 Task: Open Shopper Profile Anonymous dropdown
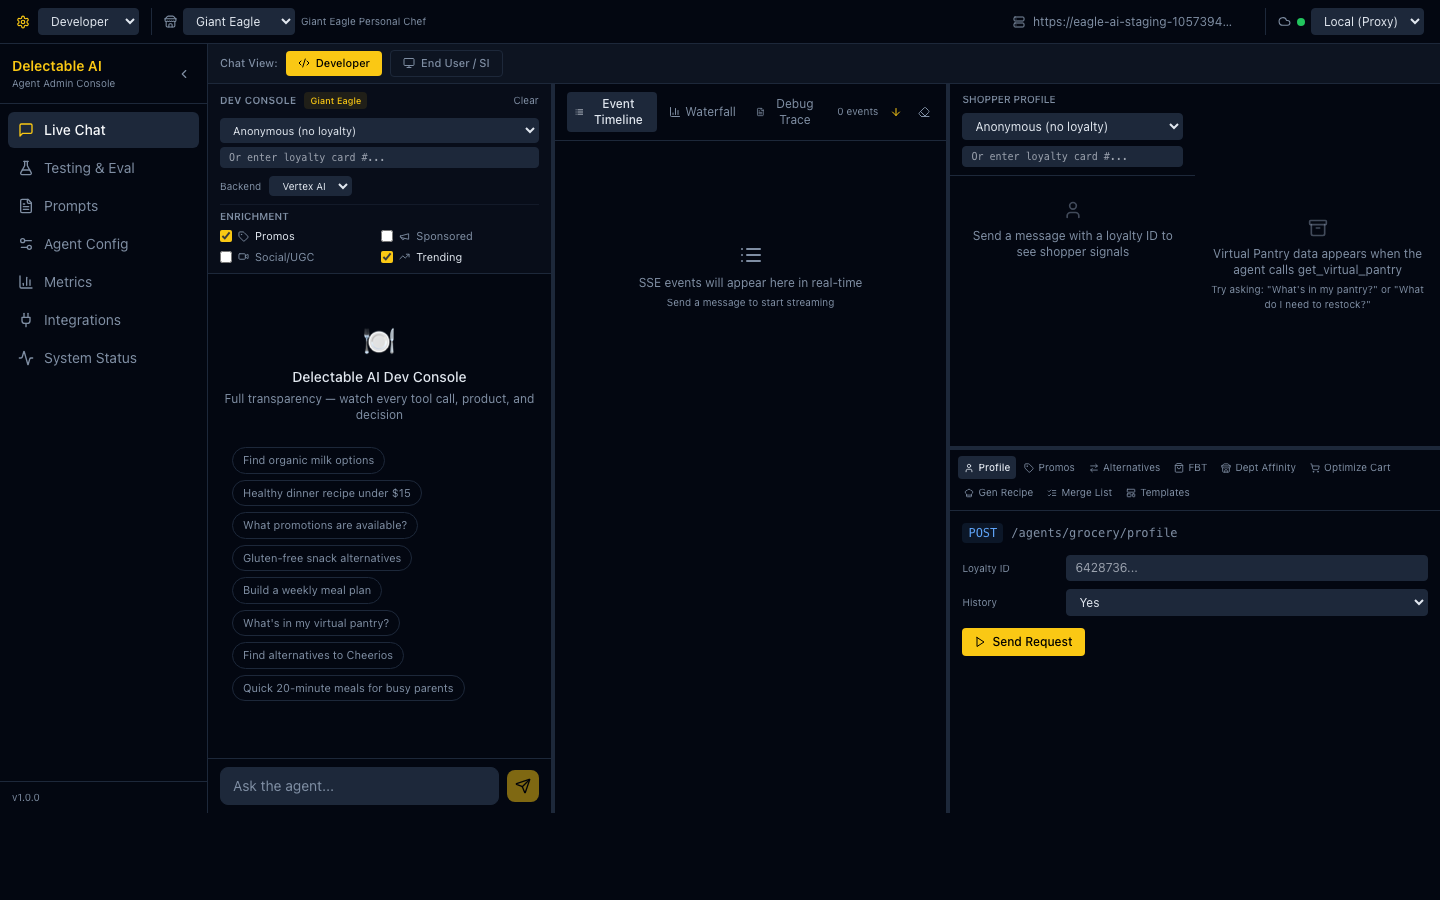(x=1072, y=127)
